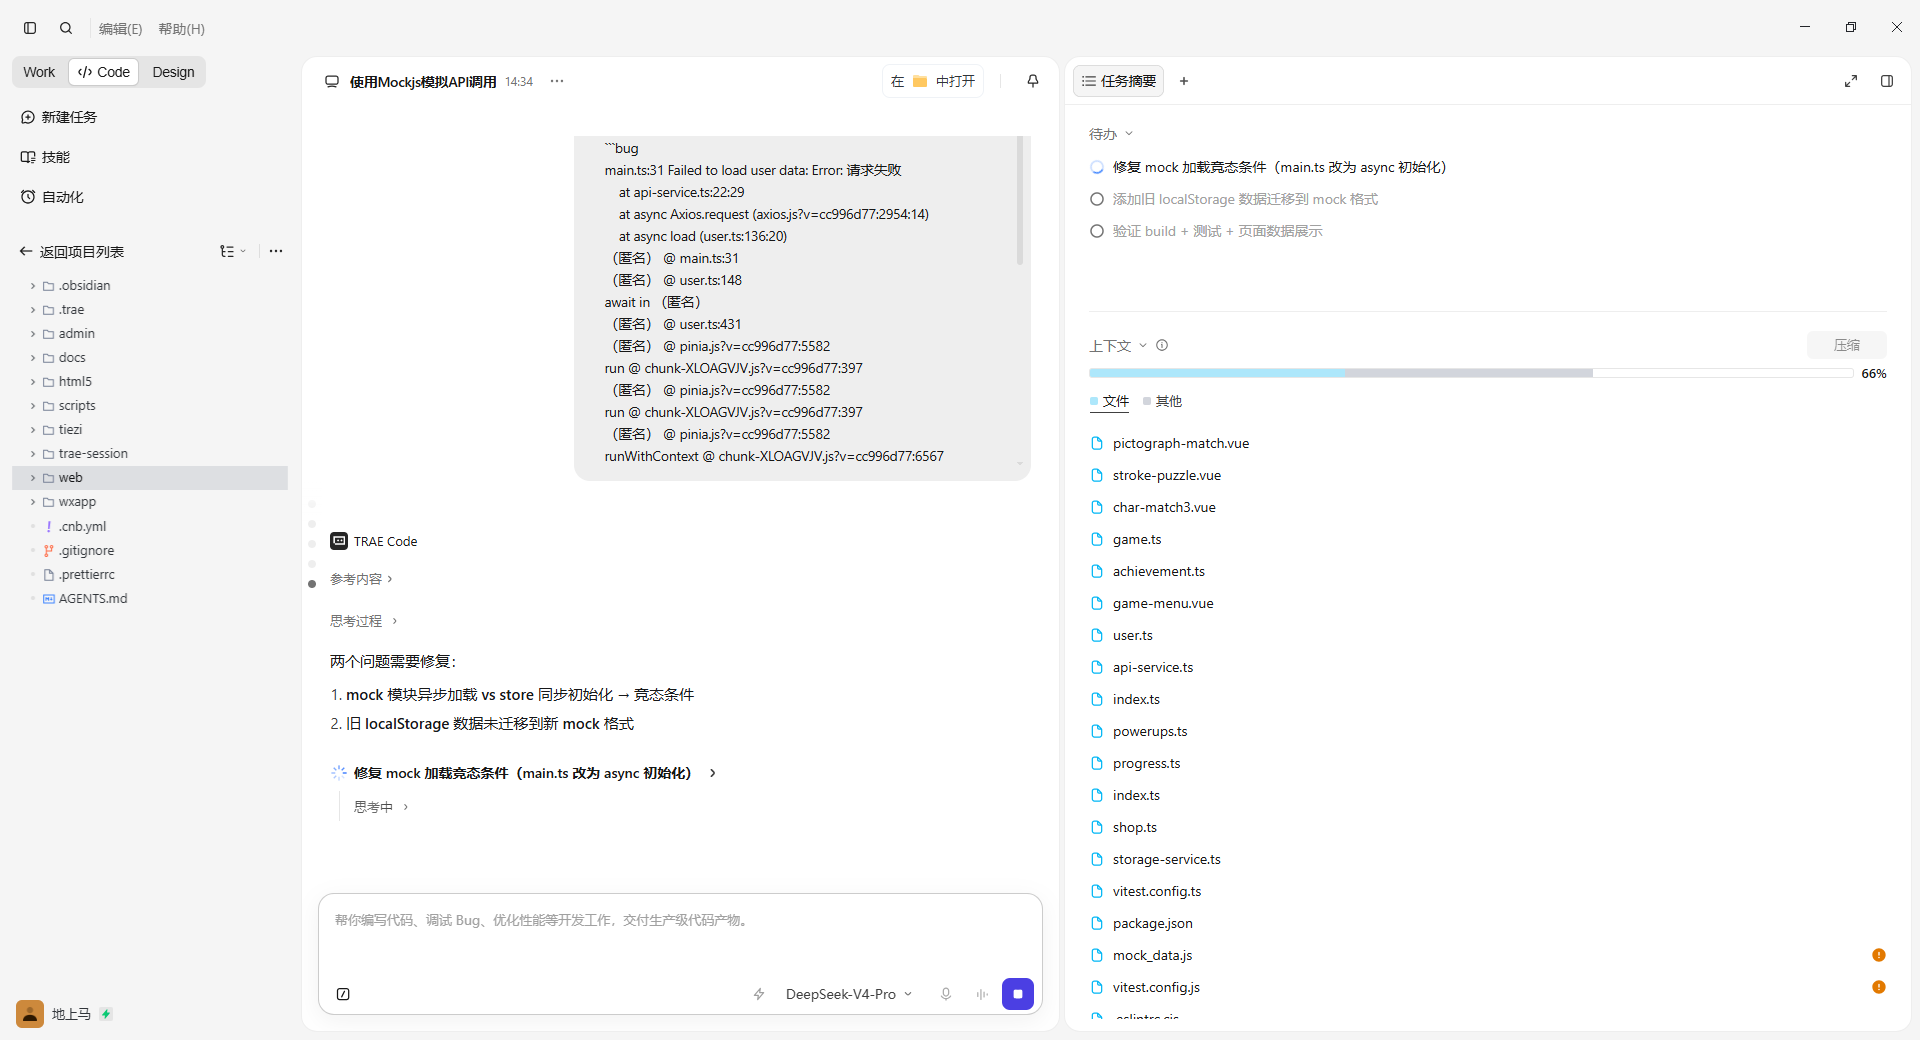Toggle the left sidebar panel icon
This screenshot has width=1920, height=1040.
(30, 28)
